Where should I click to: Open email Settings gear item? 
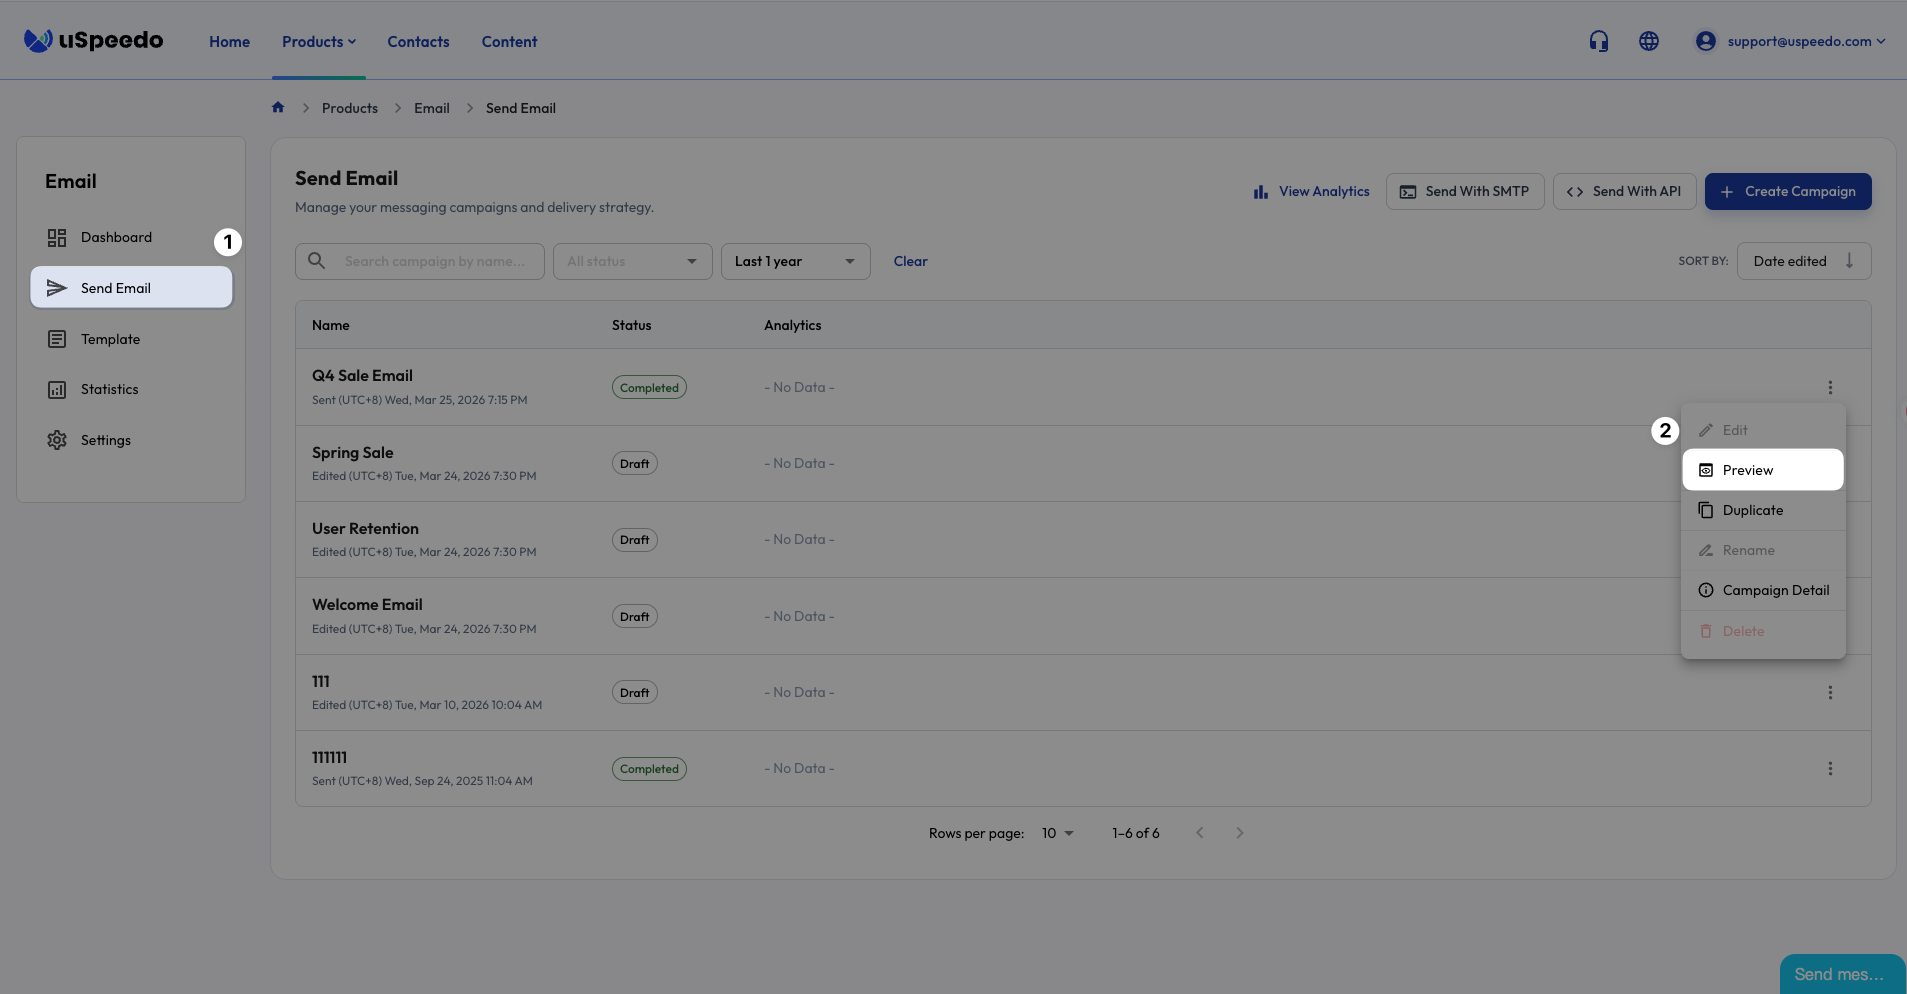tap(105, 441)
